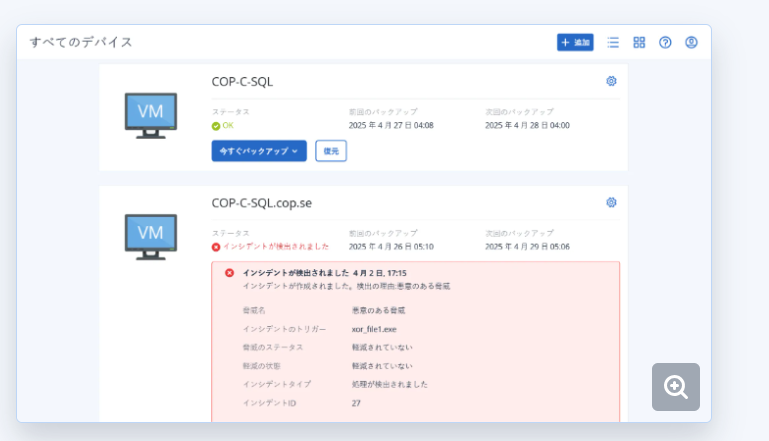
Task: Open the help question mark icon
Action: point(665,42)
